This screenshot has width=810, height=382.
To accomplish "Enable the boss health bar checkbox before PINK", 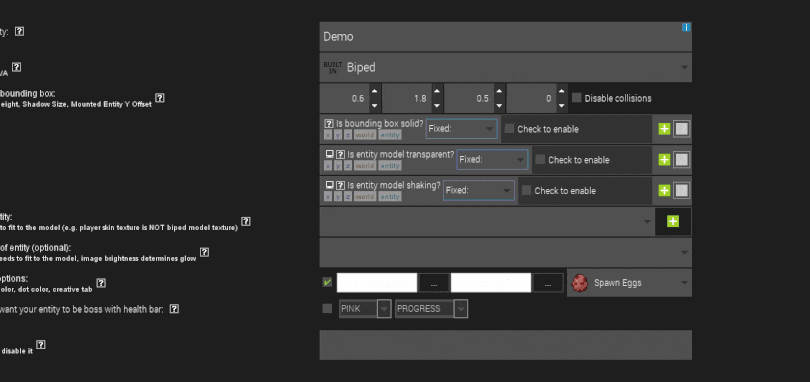I will (x=327, y=309).
